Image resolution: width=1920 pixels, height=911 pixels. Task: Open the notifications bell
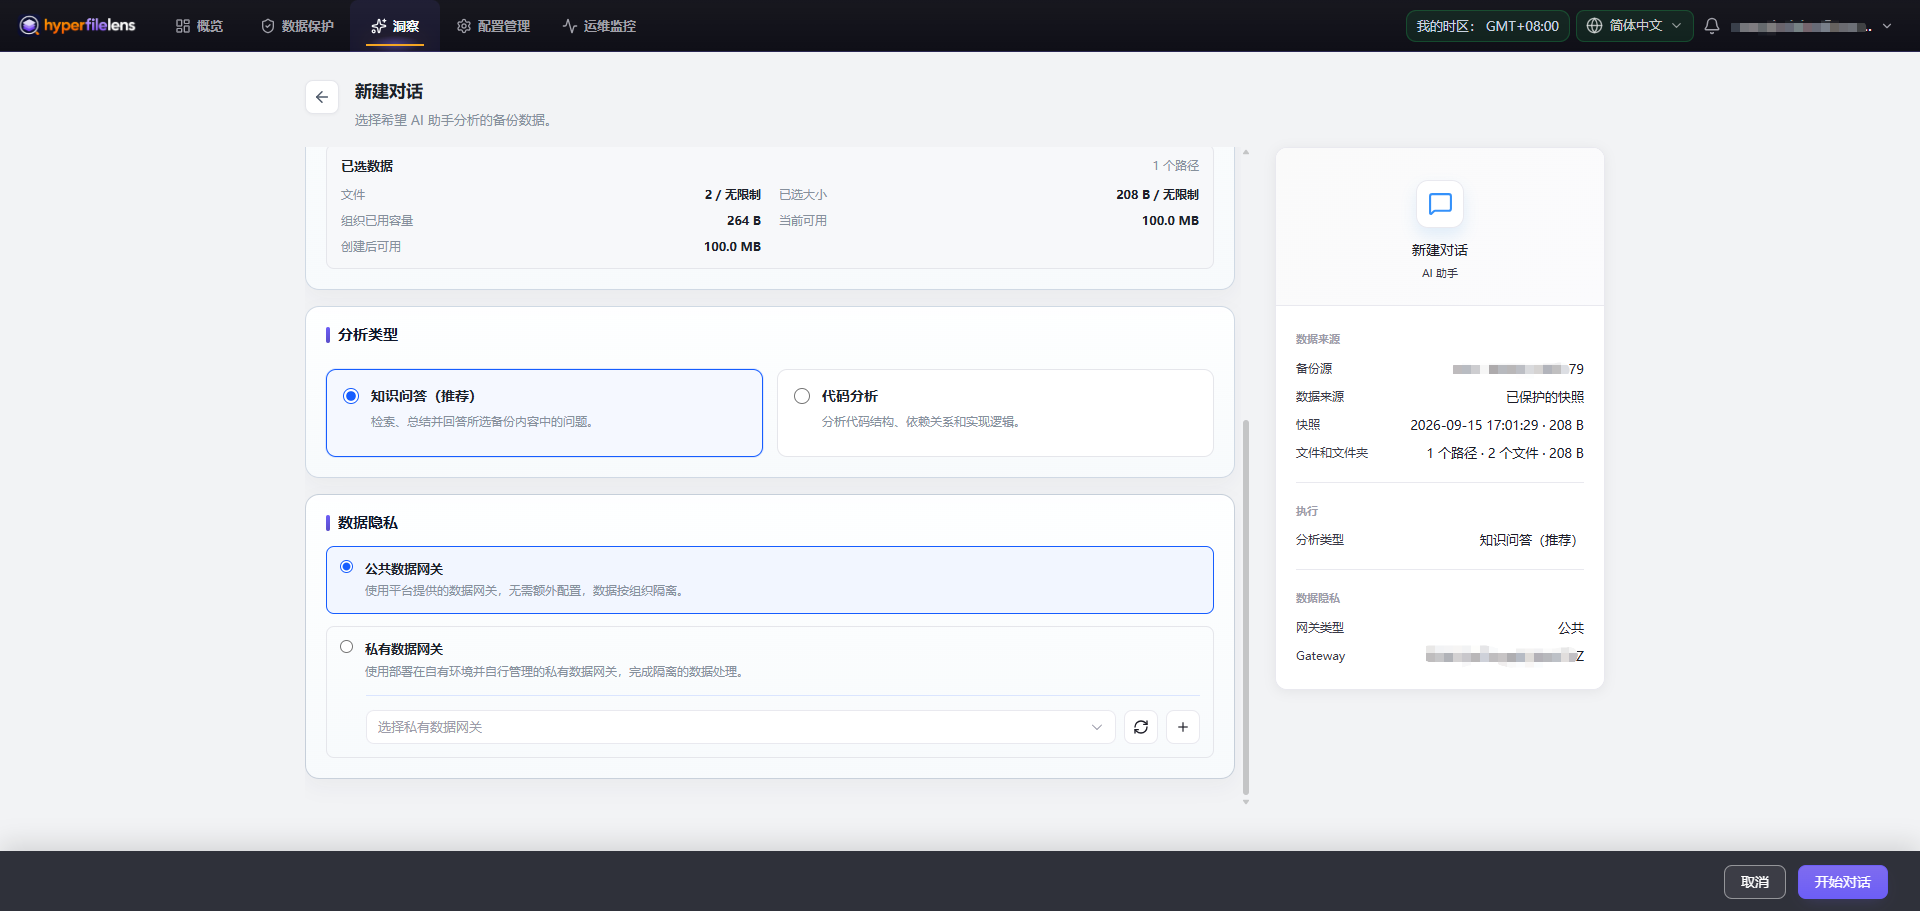(1712, 26)
